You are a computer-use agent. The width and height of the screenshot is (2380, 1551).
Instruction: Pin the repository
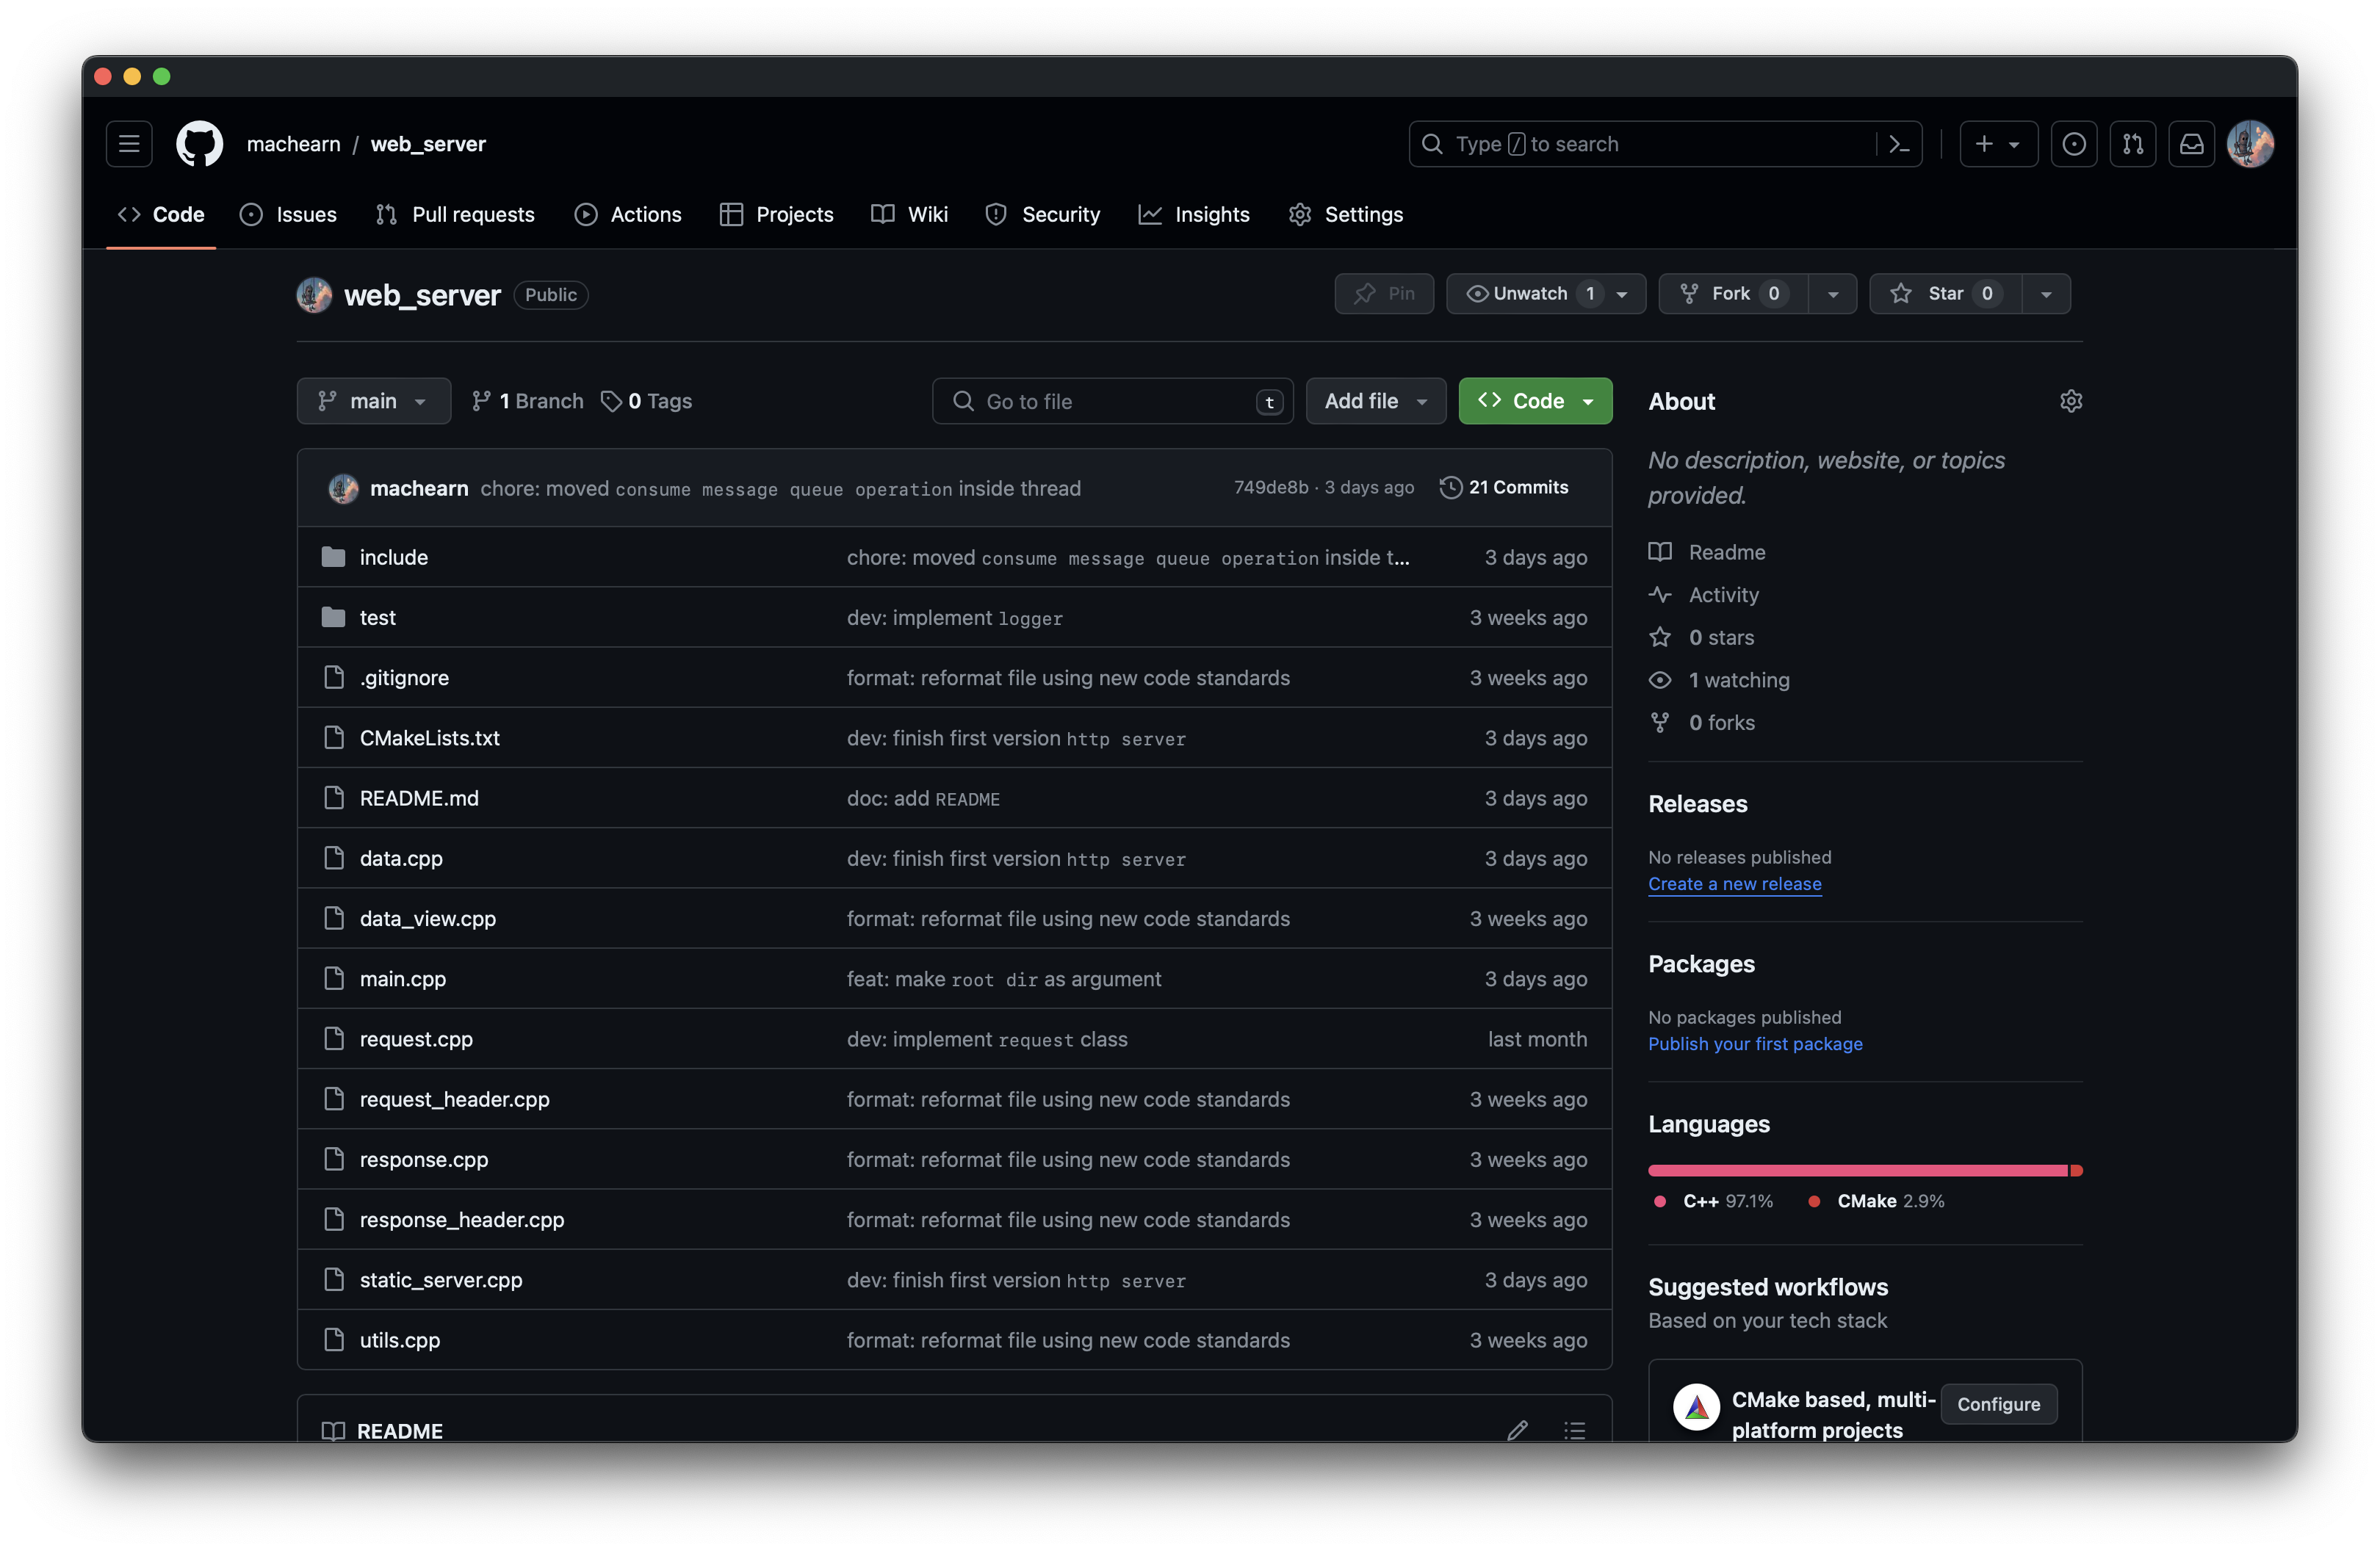pos(1384,293)
